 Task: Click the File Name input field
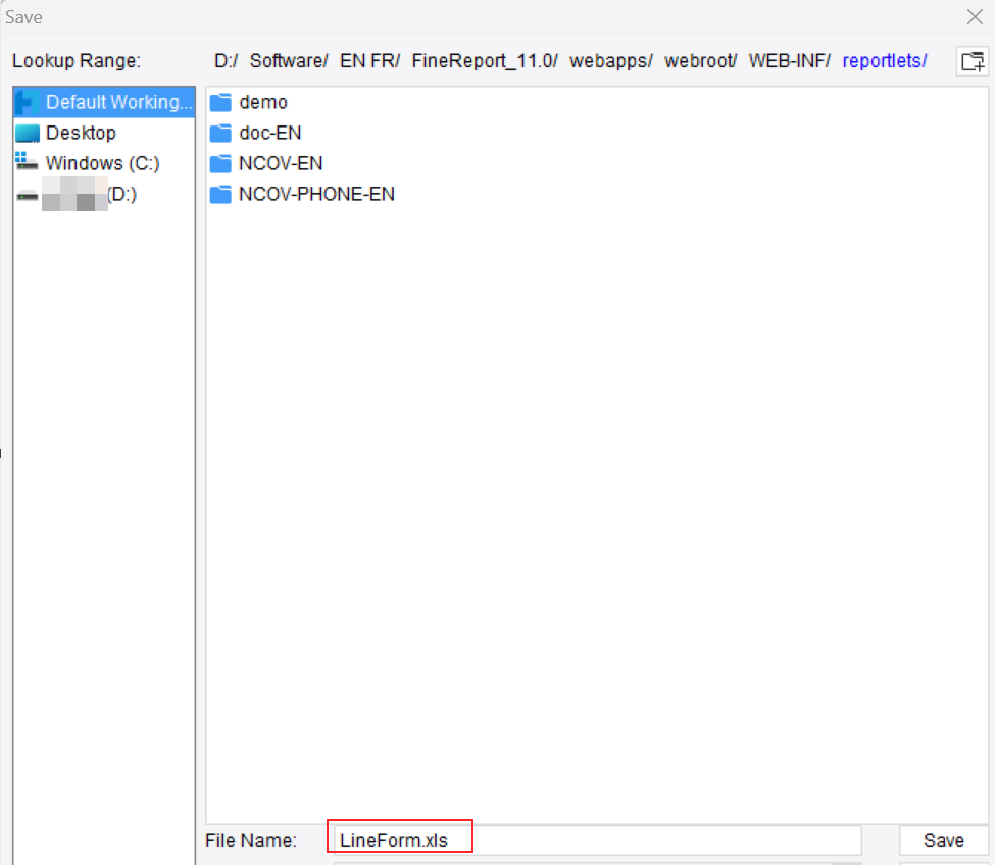pyautogui.click(x=597, y=840)
